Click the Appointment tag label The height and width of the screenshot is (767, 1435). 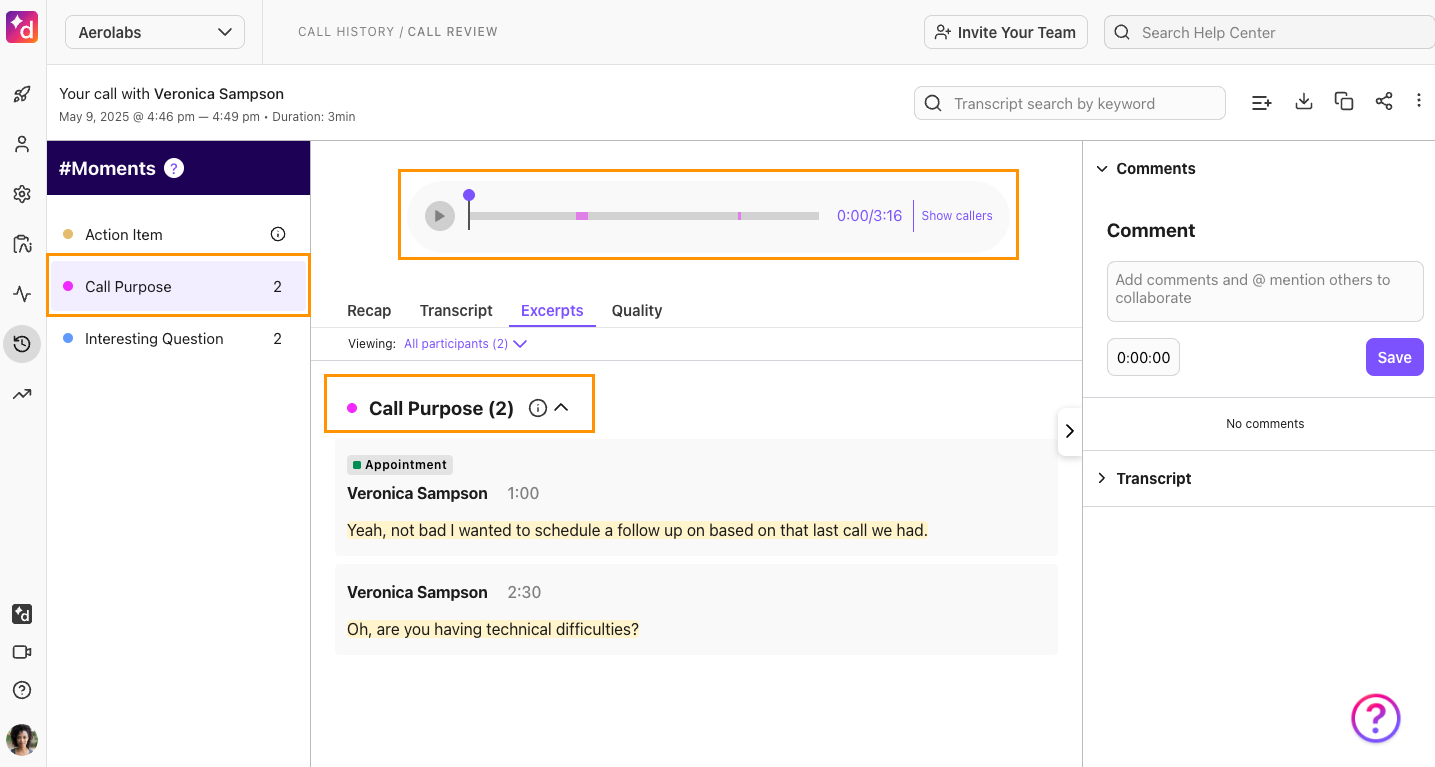pyautogui.click(x=400, y=464)
